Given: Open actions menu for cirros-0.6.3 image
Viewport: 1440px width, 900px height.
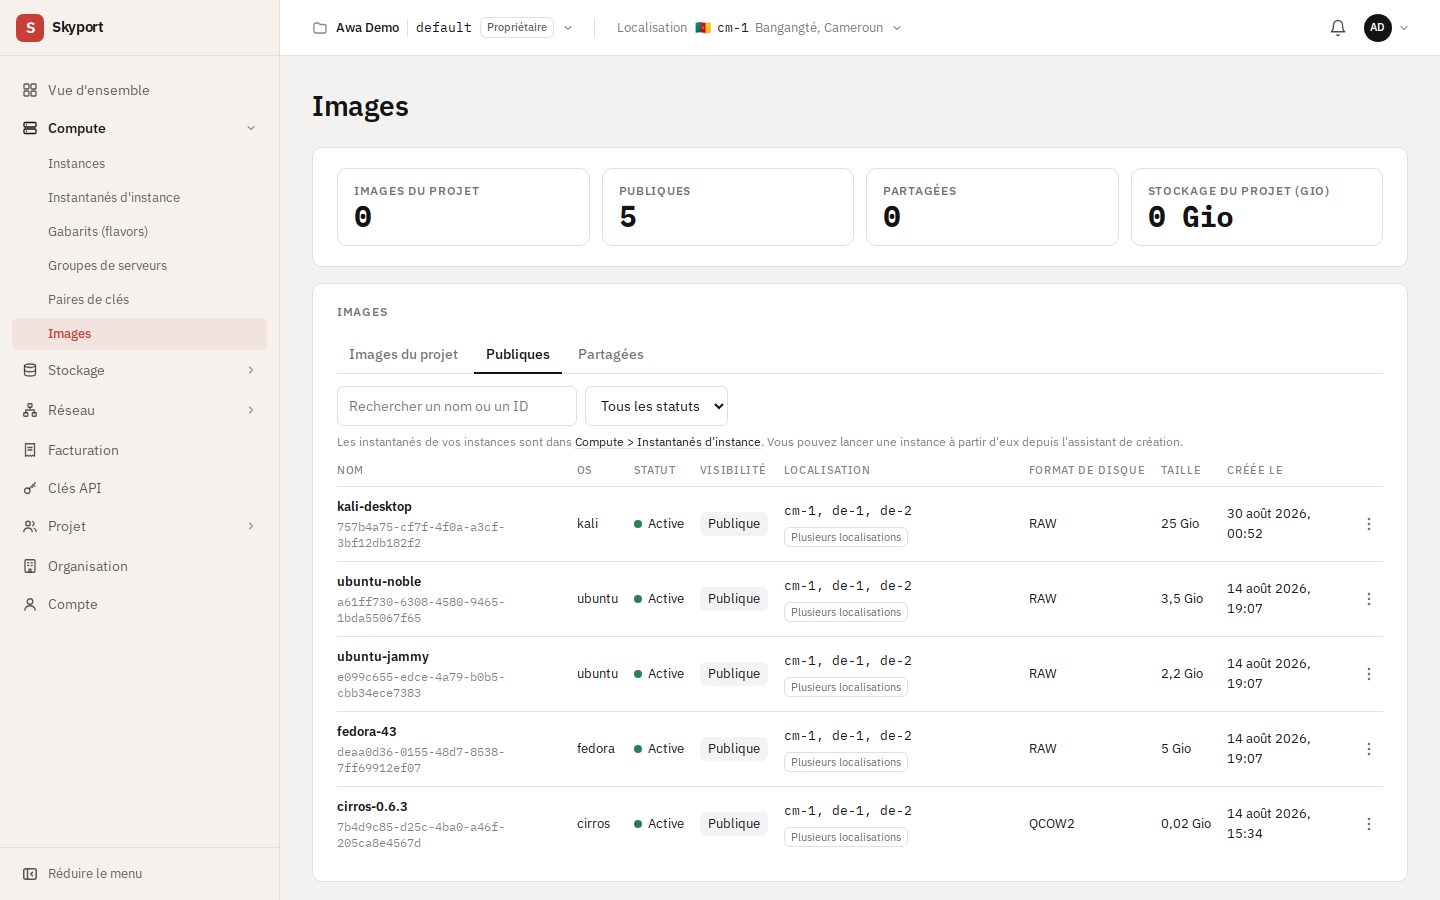Looking at the screenshot, I should tap(1369, 824).
